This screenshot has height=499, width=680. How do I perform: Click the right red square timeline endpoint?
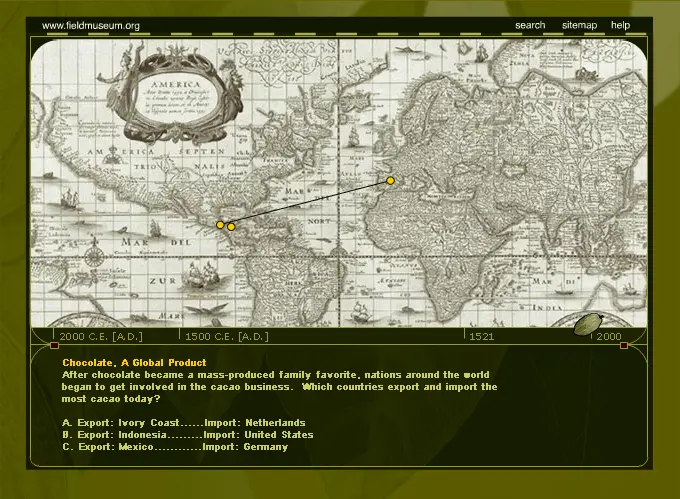point(624,345)
